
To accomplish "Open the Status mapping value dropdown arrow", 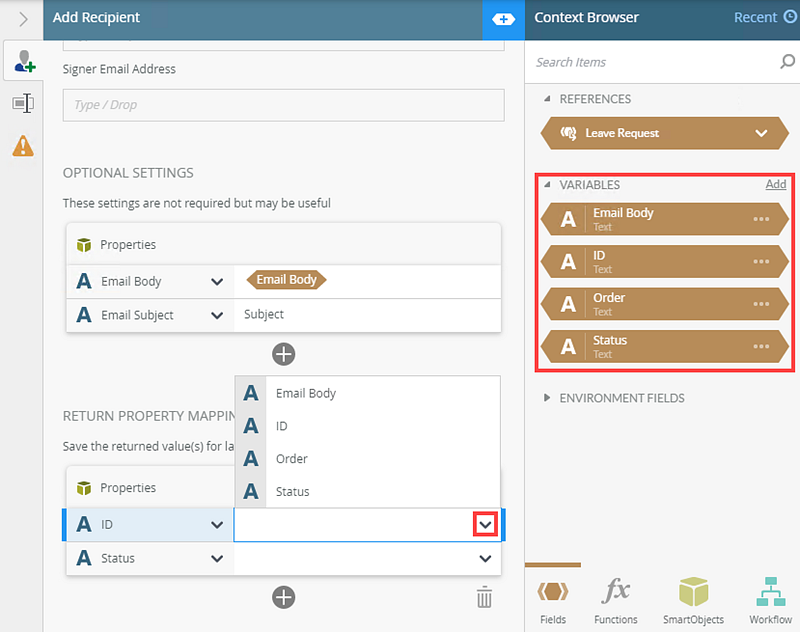I will tap(485, 559).
